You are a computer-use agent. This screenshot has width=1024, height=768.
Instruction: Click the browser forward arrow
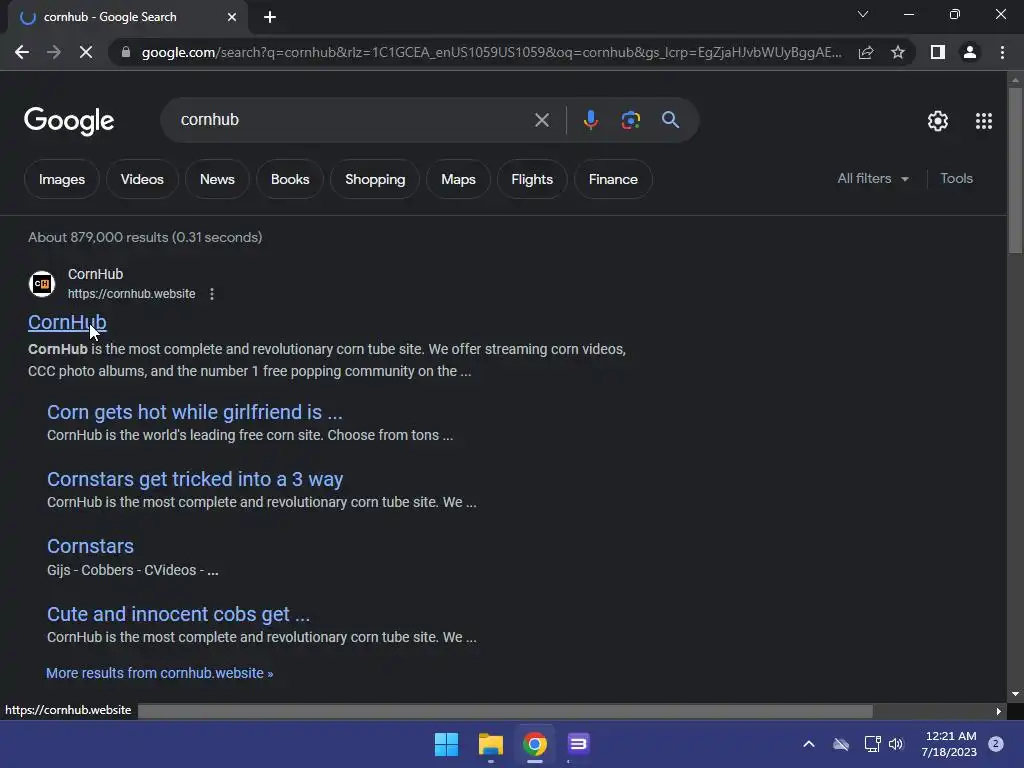coord(54,52)
